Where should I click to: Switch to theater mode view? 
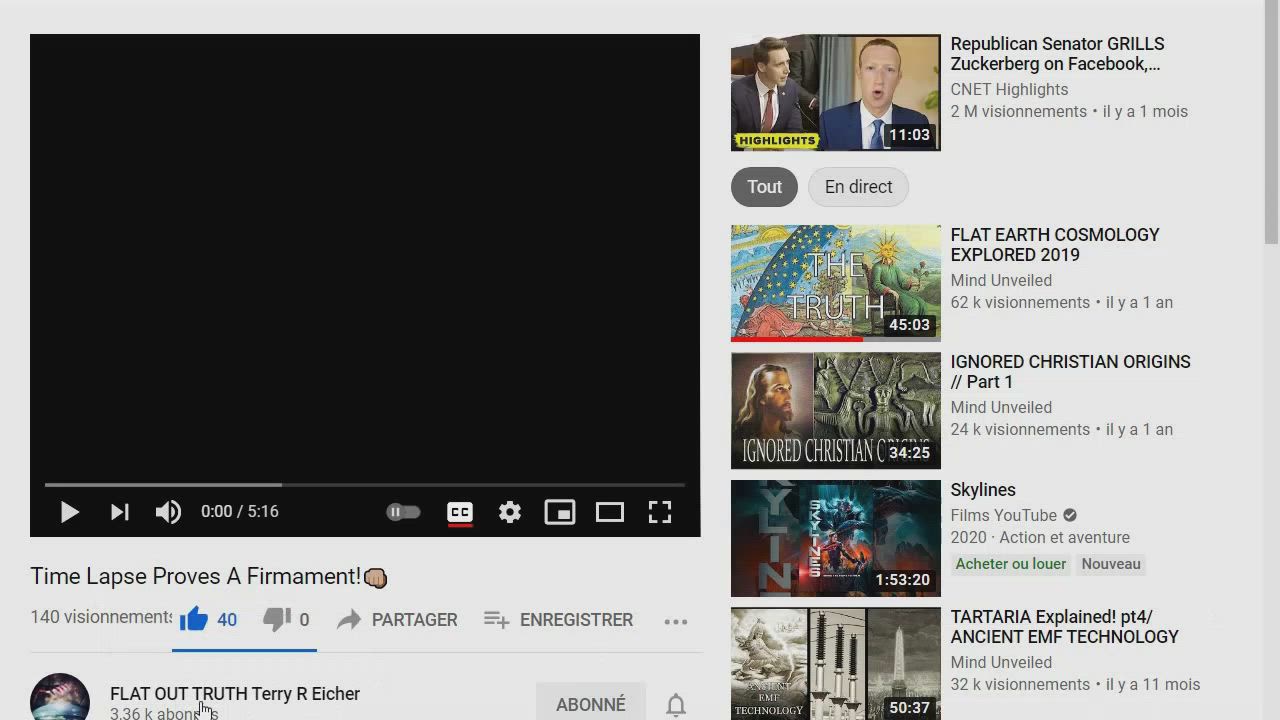[609, 512]
